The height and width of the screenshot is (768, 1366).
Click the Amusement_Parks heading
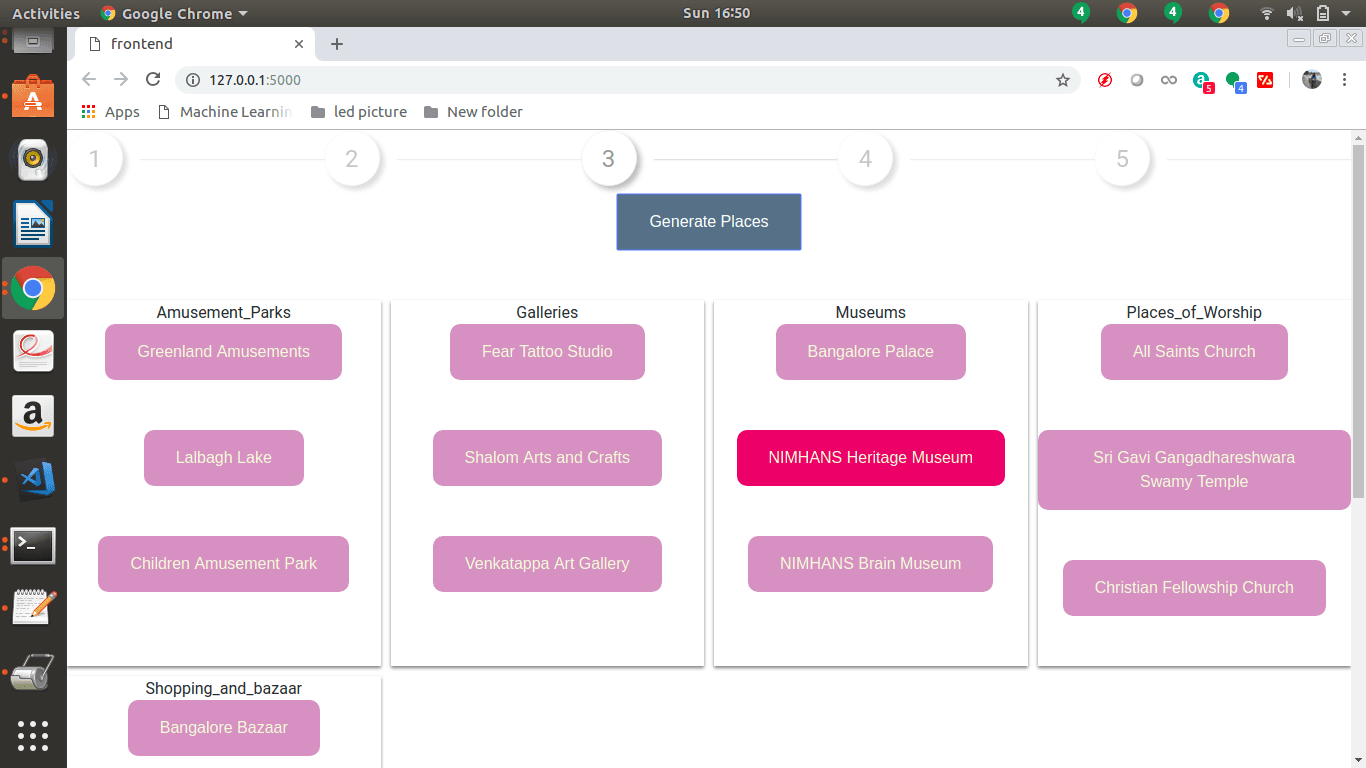coord(224,312)
